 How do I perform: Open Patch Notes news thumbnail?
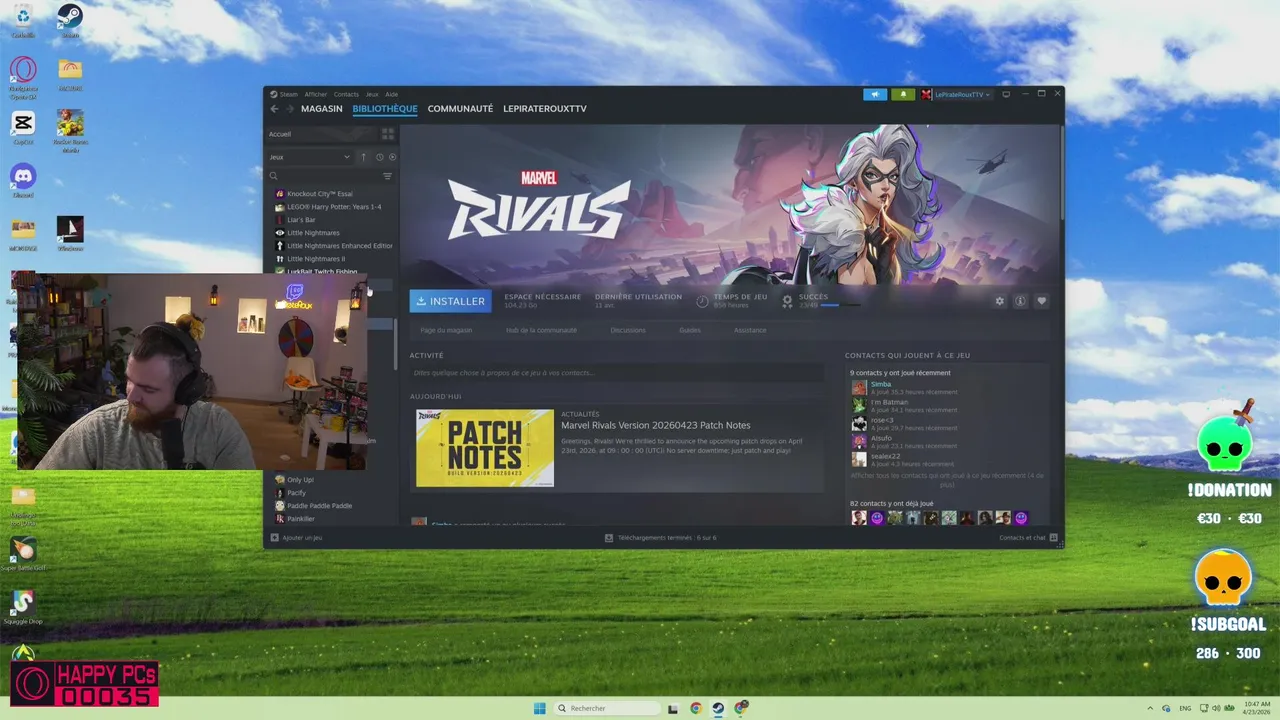pyautogui.click(x=485, y=448)
